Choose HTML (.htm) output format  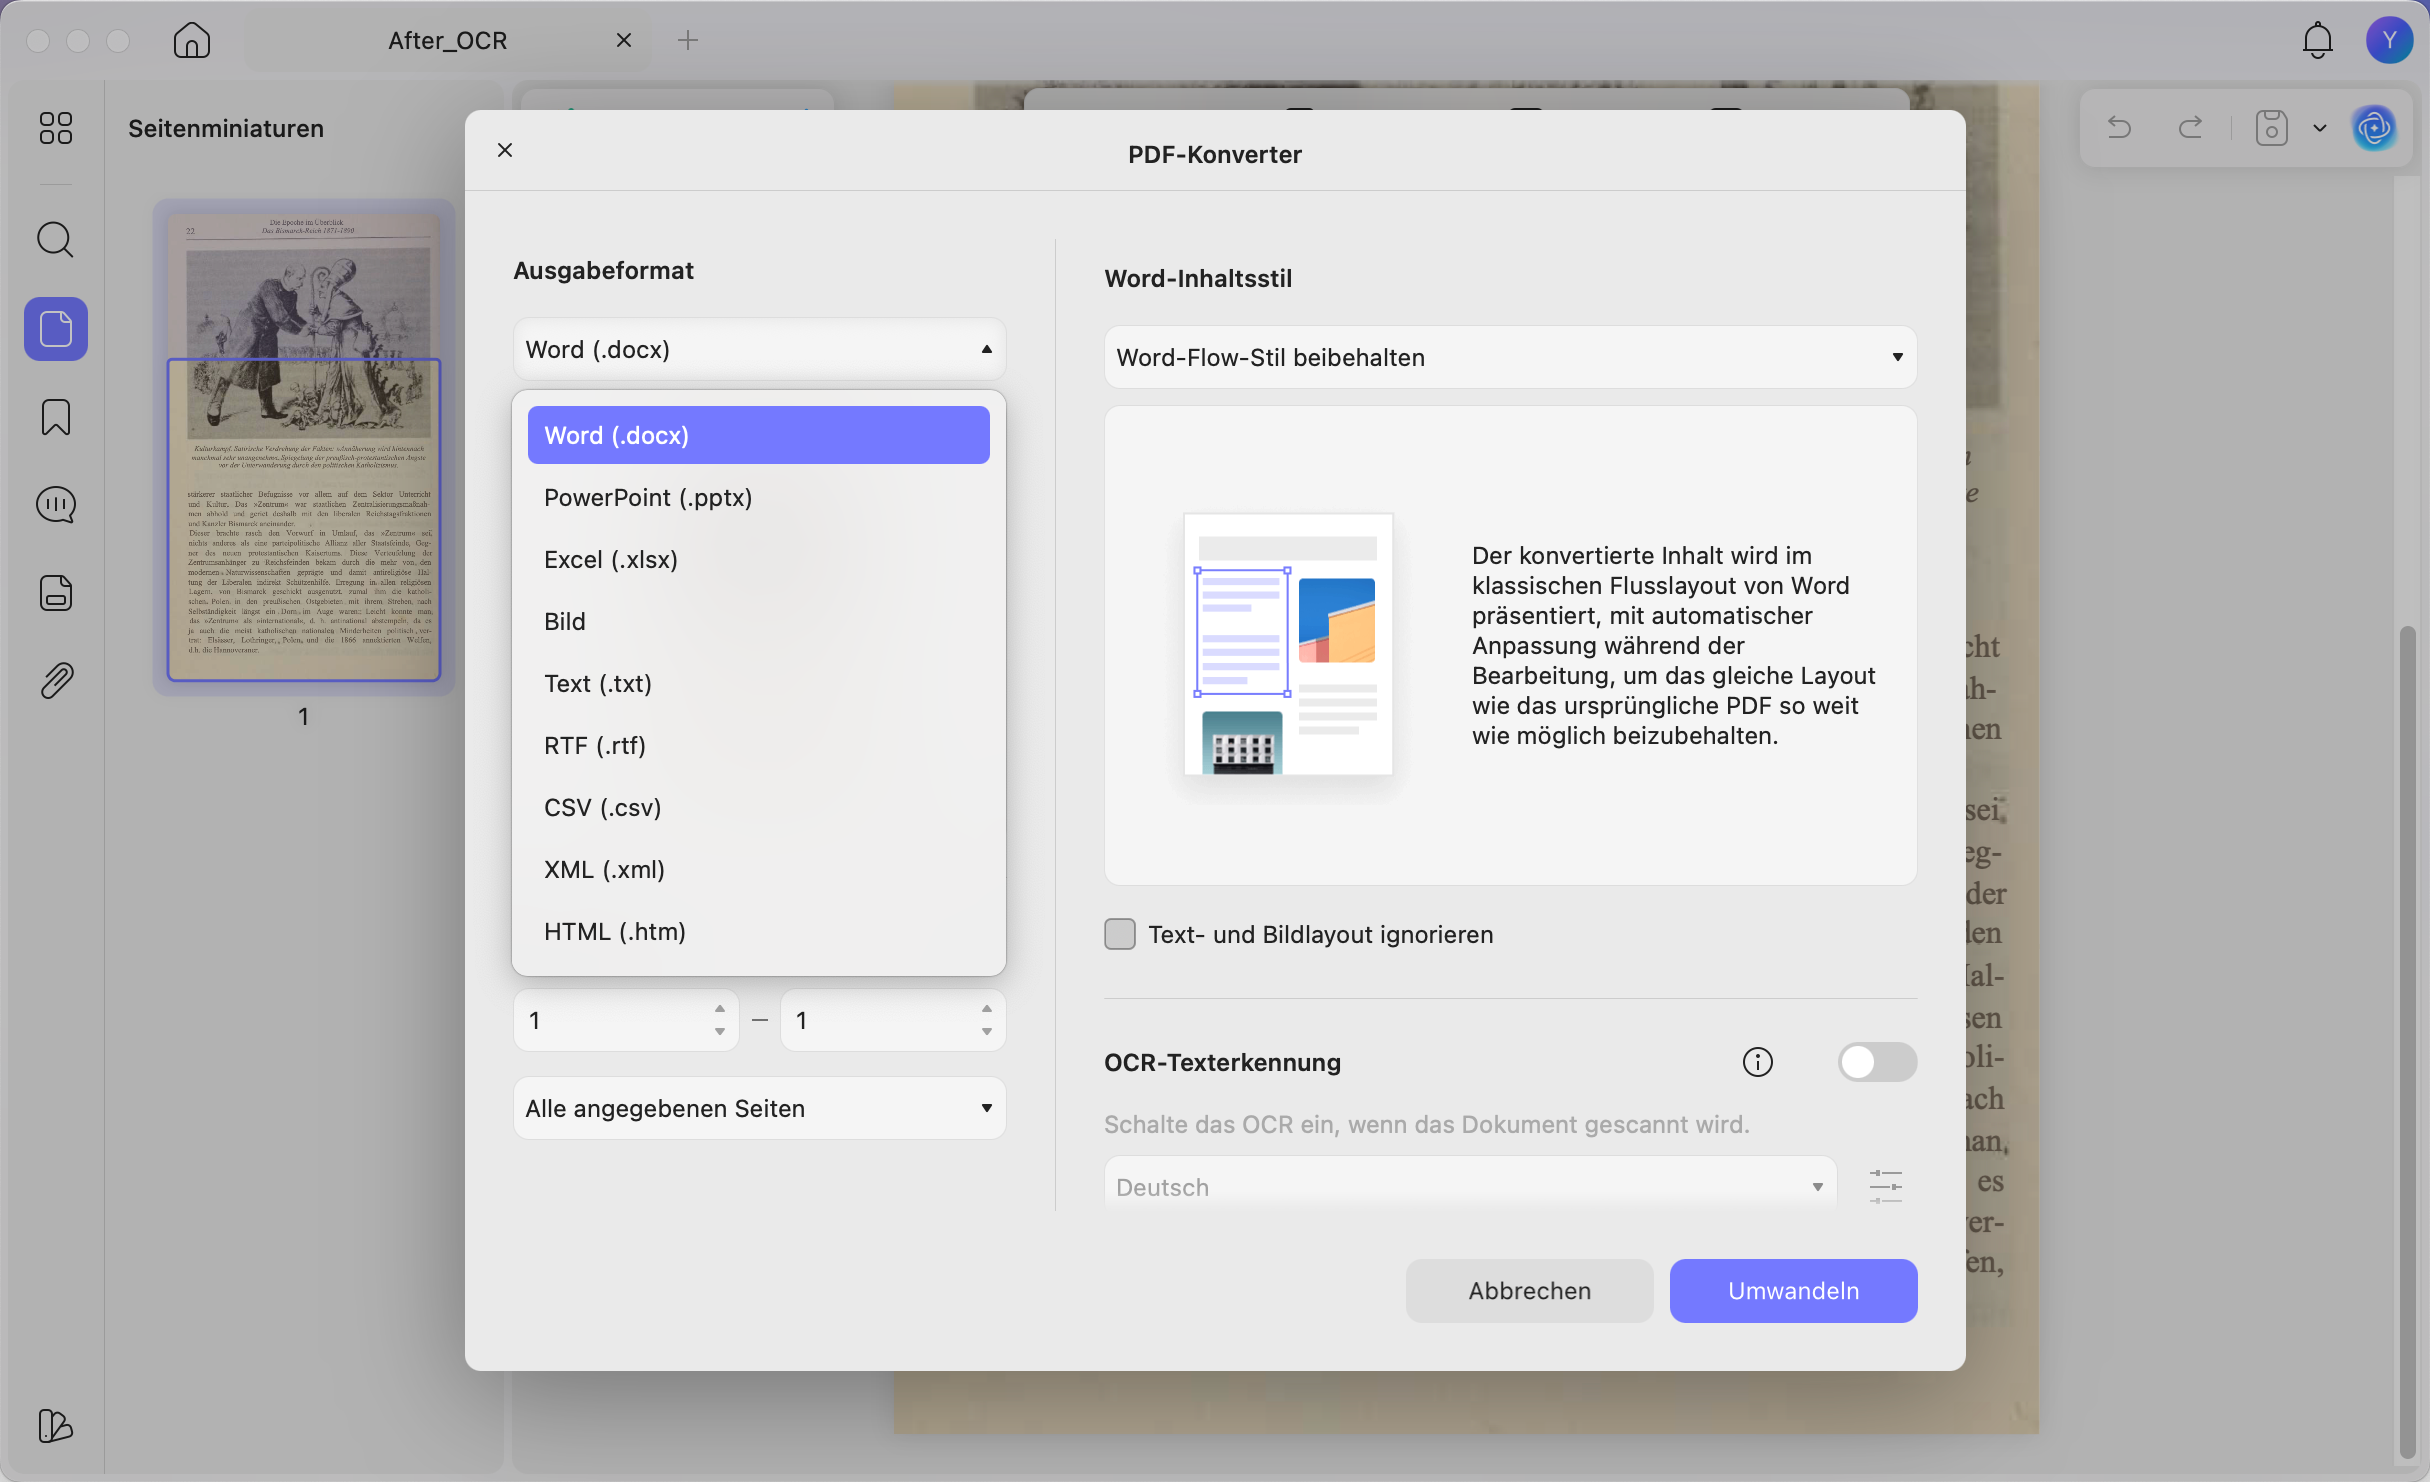[x=758, y=931]
